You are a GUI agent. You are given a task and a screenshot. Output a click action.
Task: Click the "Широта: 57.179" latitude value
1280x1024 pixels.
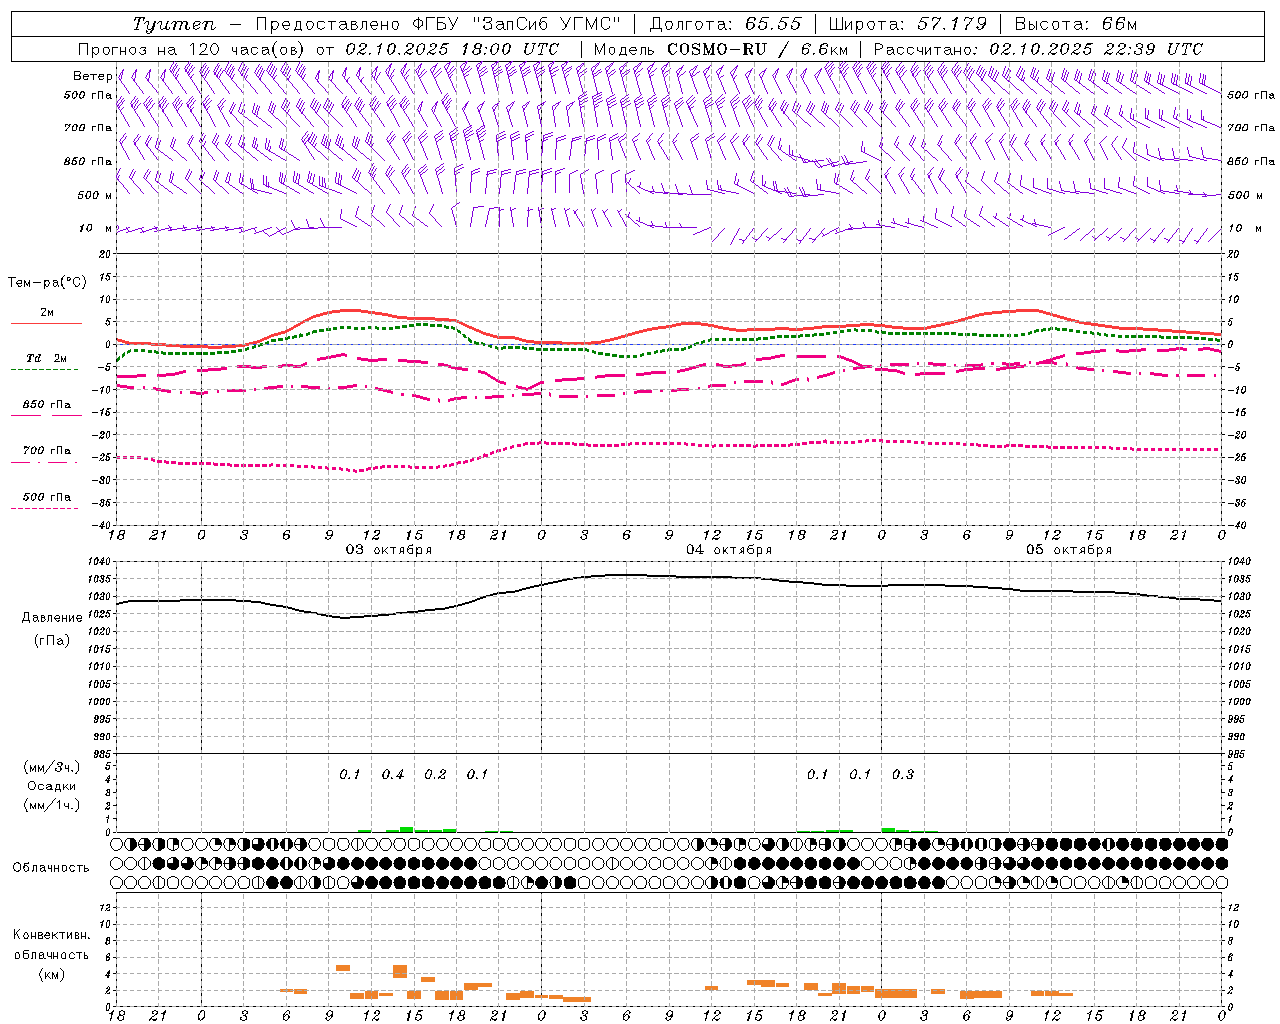pos(908,24)
